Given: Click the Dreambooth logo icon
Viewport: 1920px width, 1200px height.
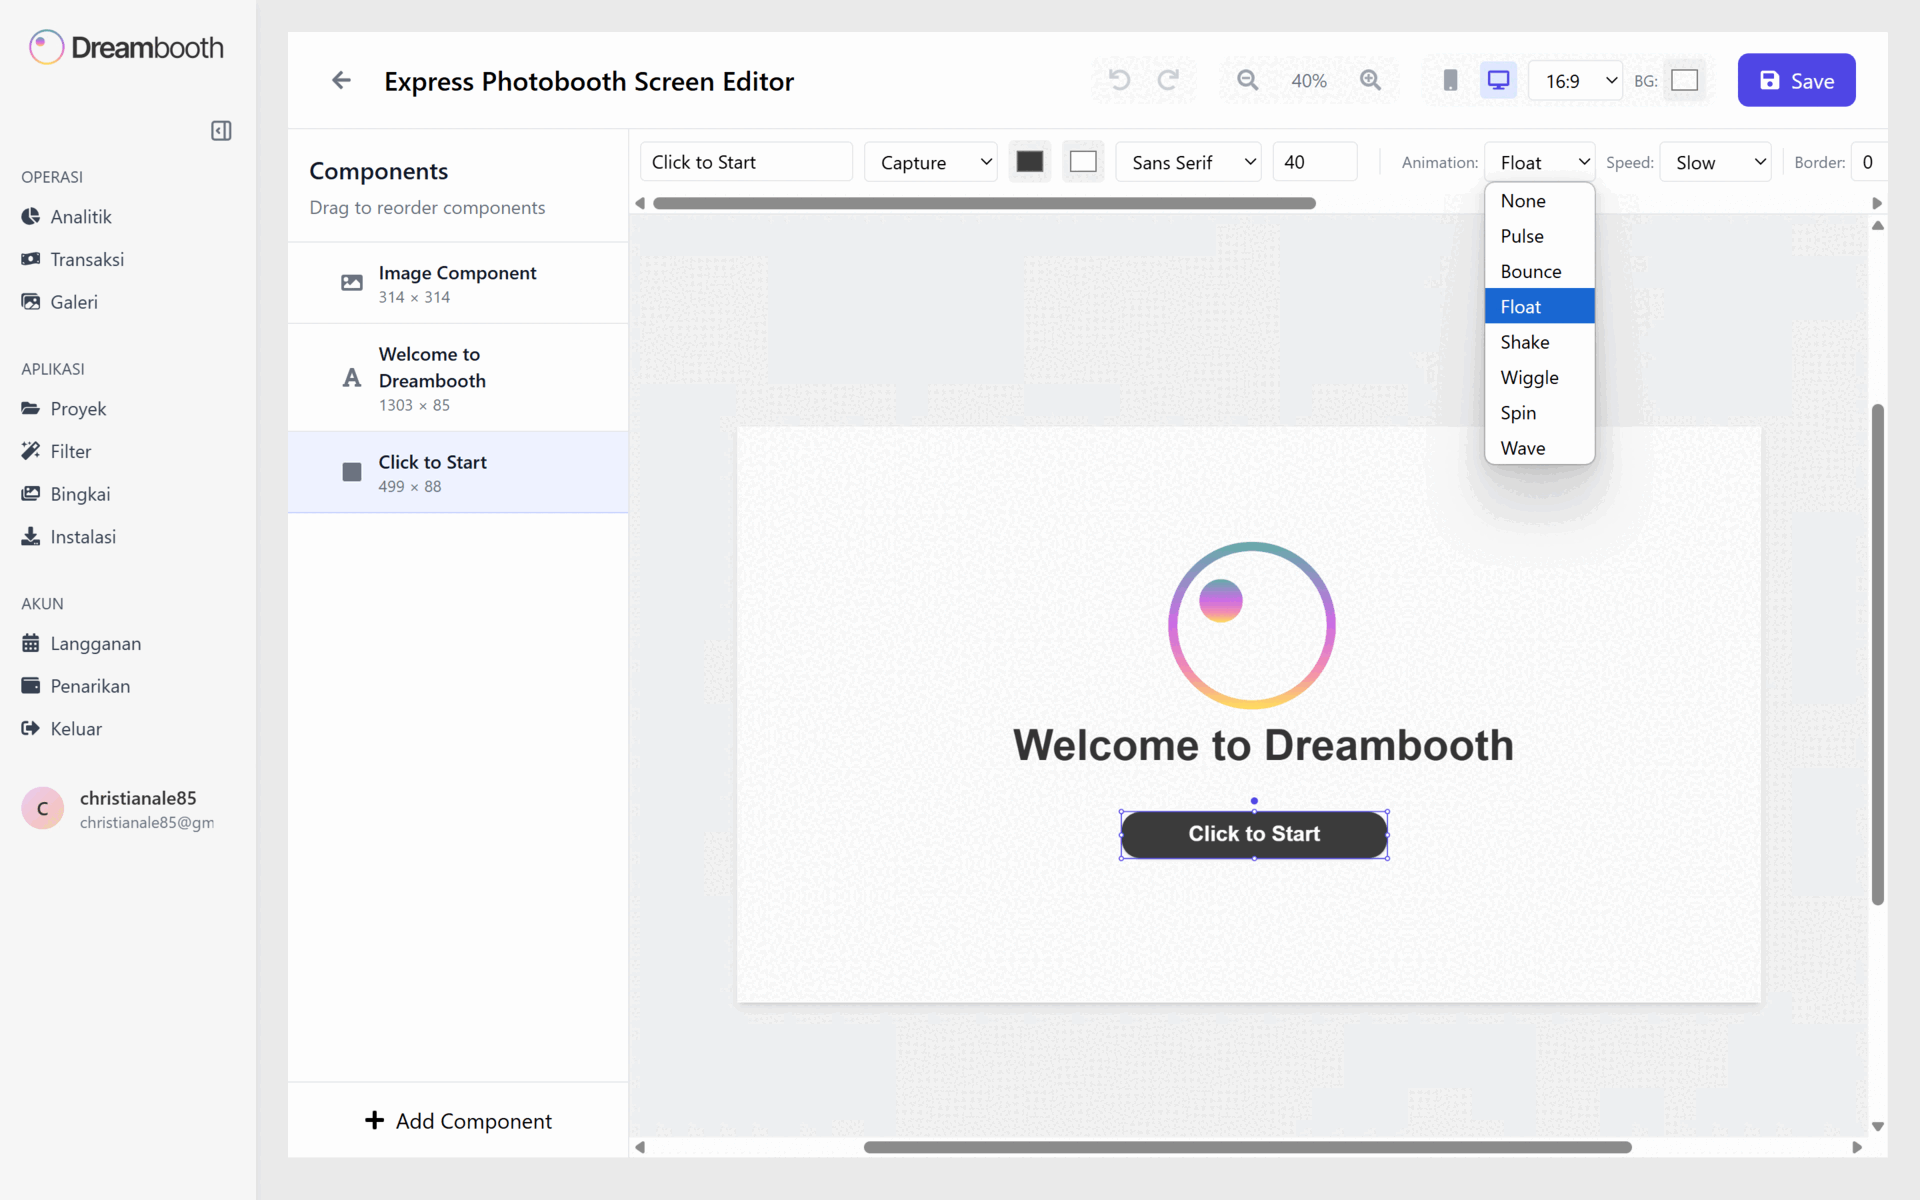Looking at the screenshot, I should tap(46, 47).
